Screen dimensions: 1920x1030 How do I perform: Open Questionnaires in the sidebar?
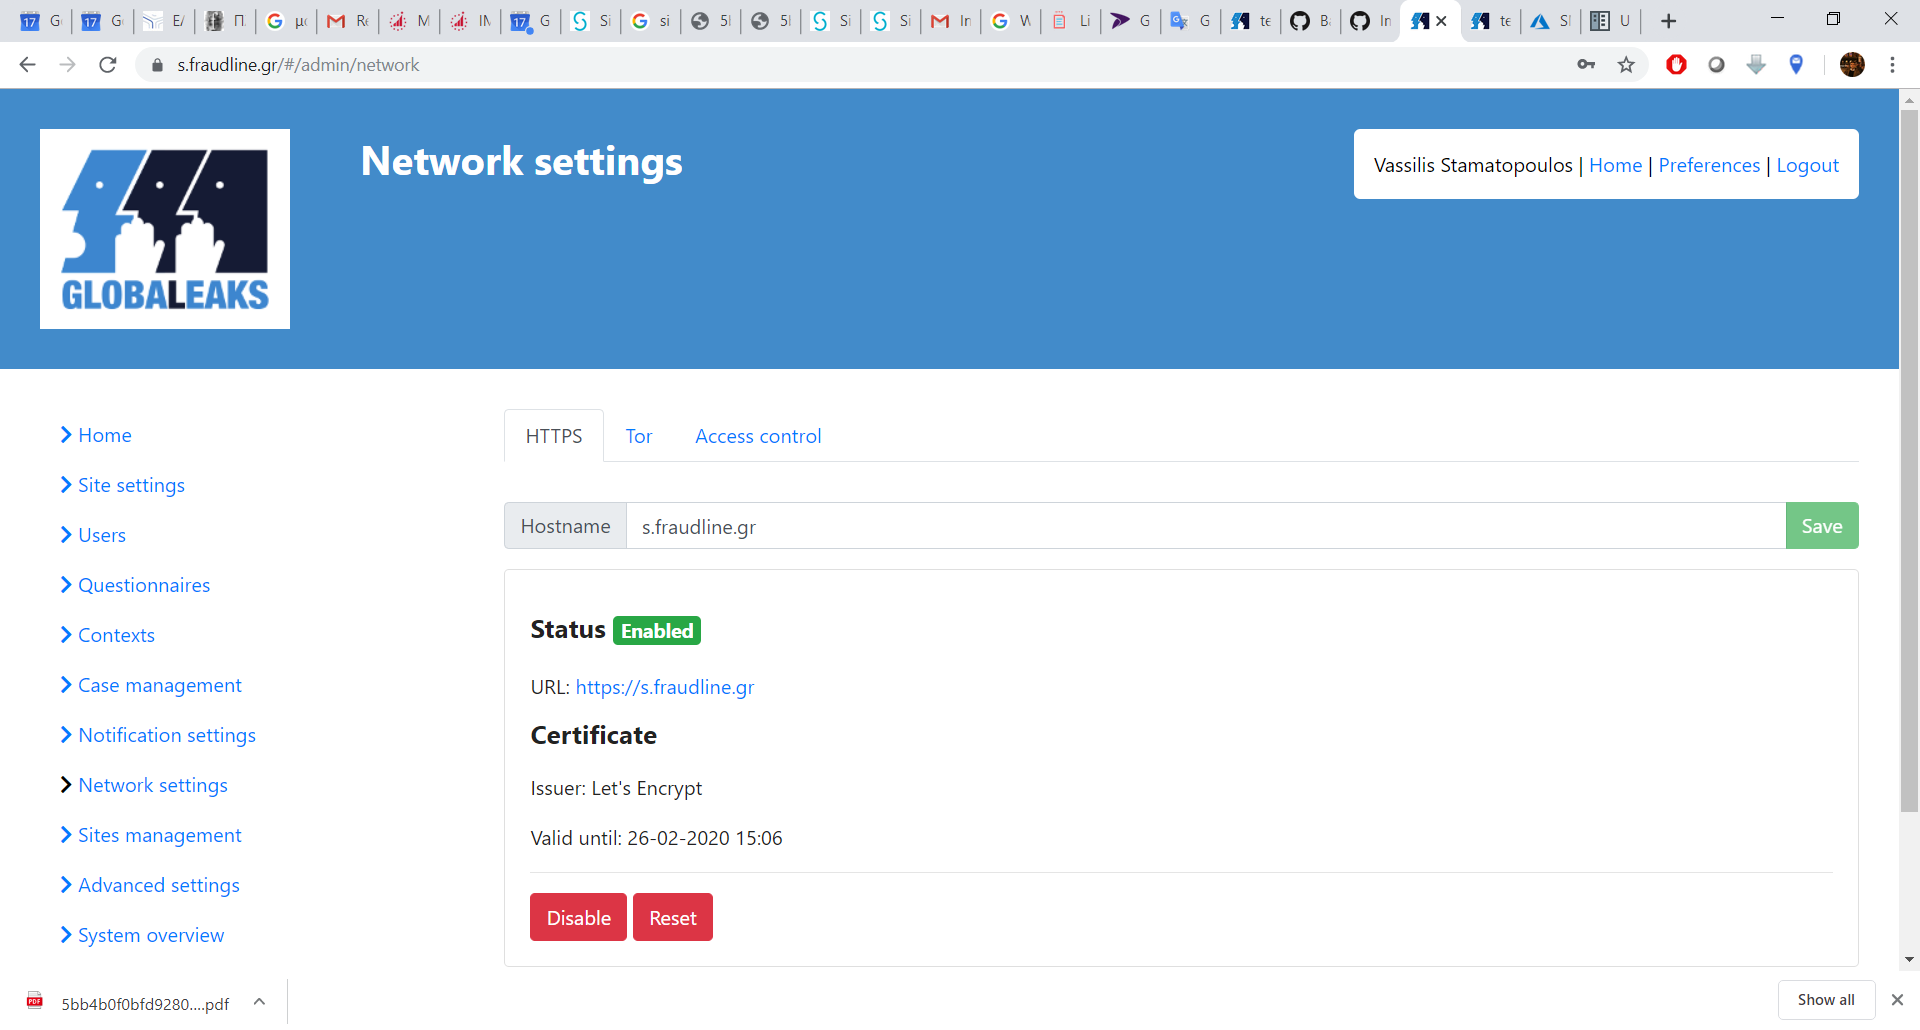coord(144,585)
